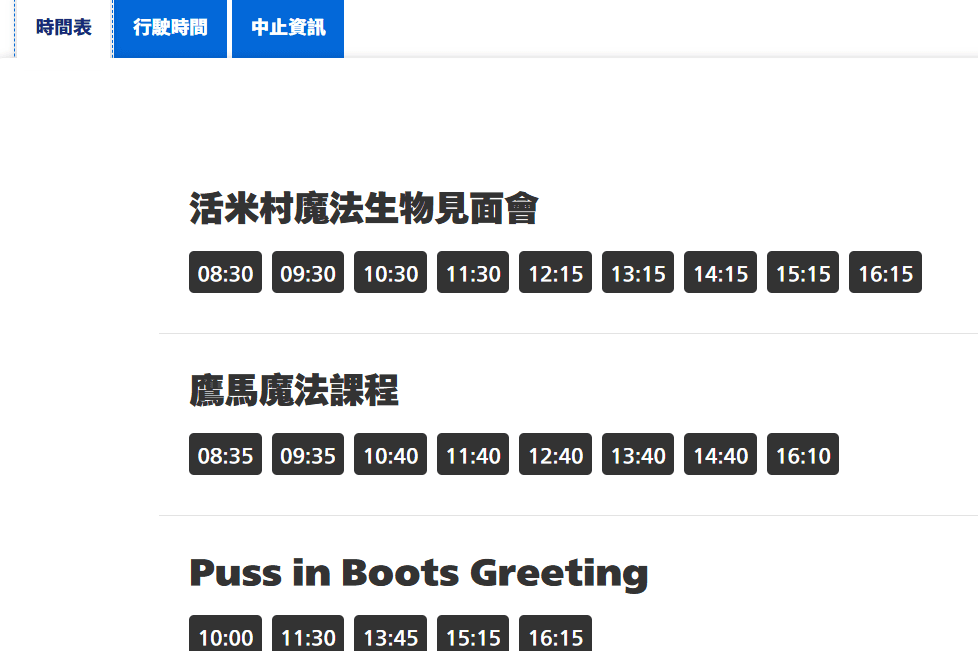Click the 活米村魔法生物見面會 heading
978x651 pixels.
pyautogui.click(x=364, y=209)
